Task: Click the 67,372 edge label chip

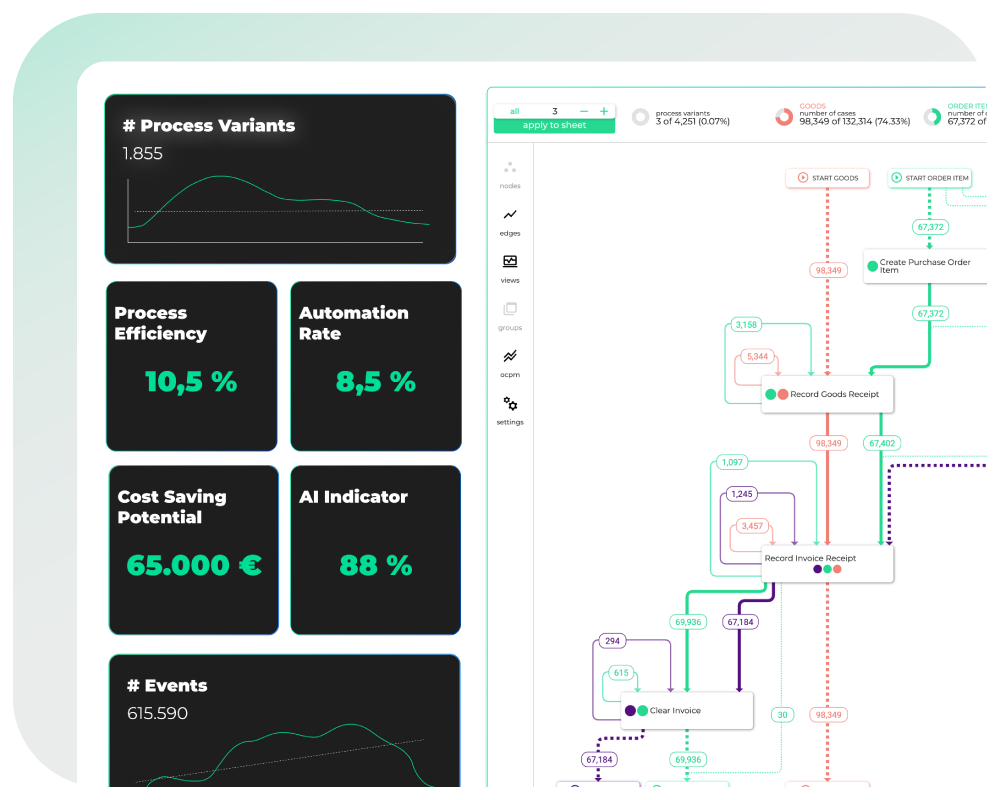Action: (930, 227)
